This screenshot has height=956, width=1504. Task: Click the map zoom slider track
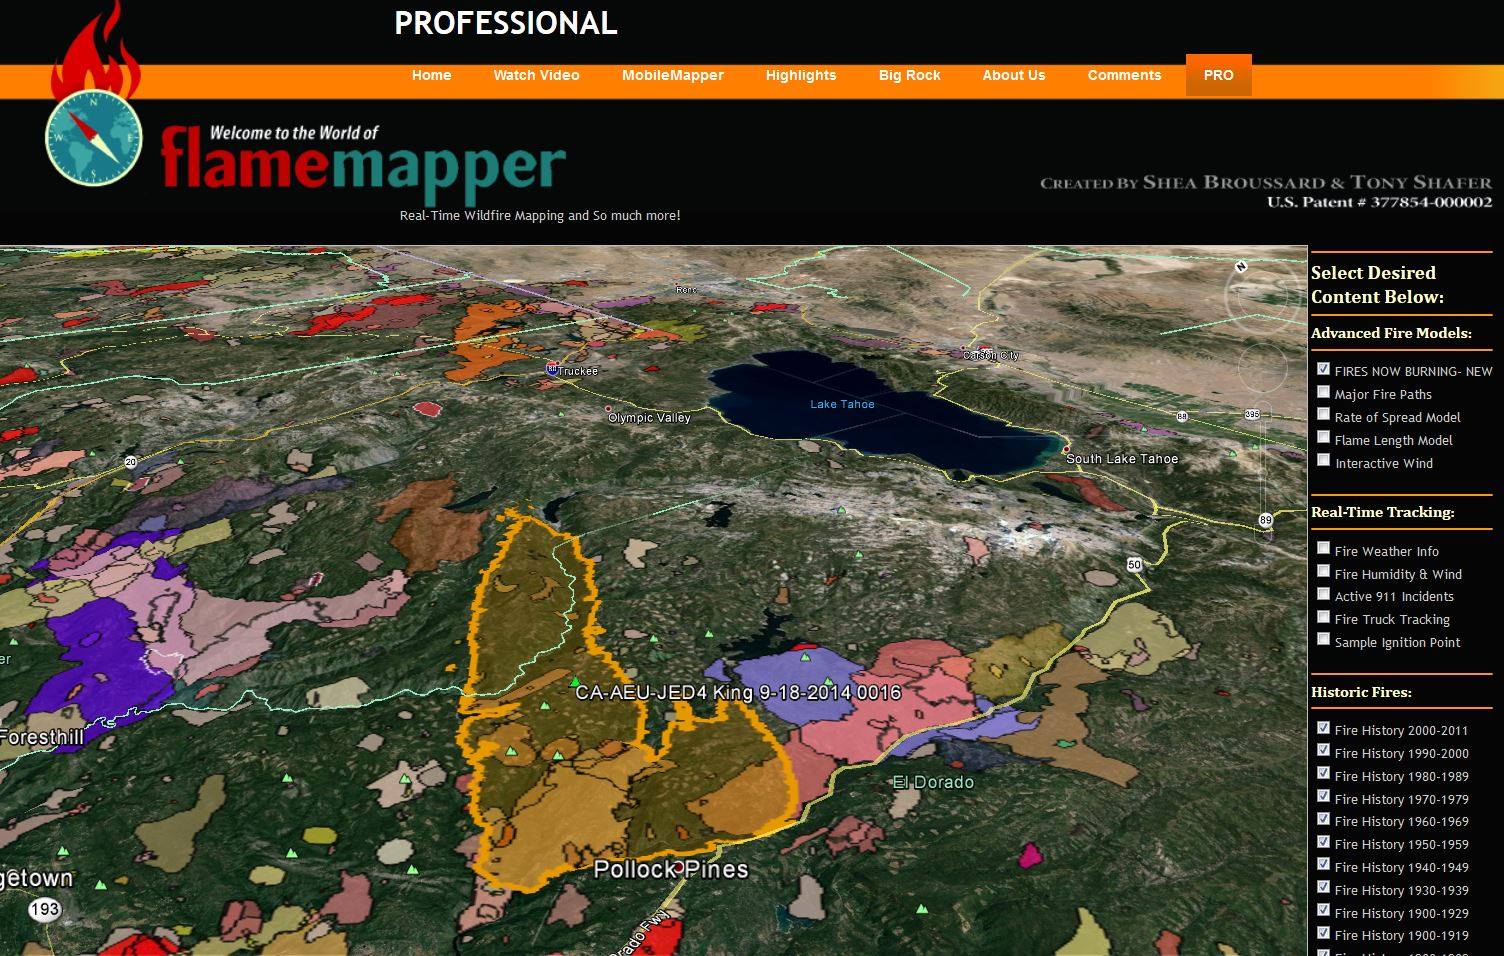pyautogui.click(x=1264, y=470)
